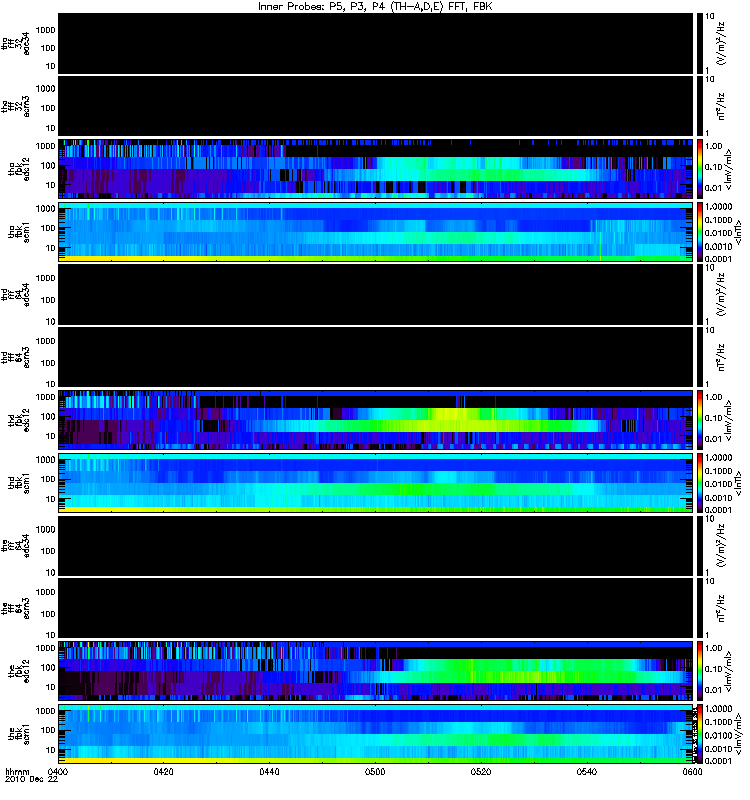Click the tha fbk scm1 rainbow color bar
750x800 pixels.
(700, 232)
